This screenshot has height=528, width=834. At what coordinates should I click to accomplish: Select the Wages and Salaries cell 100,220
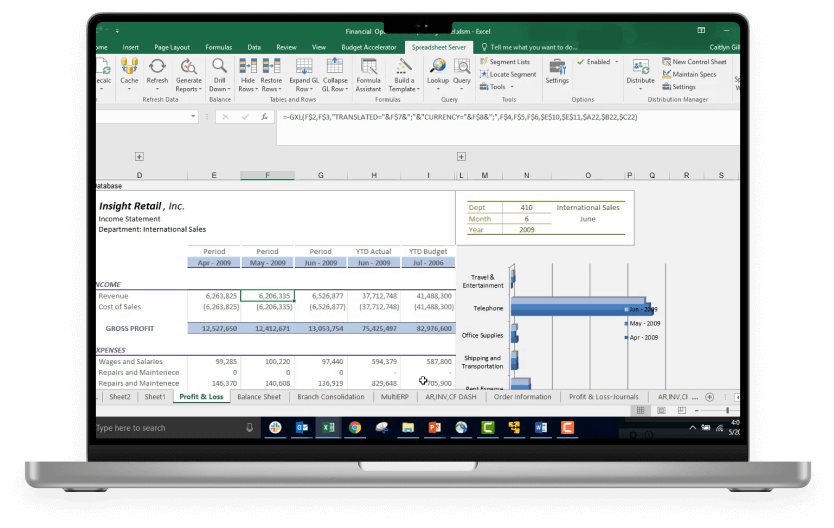(268, 362)
